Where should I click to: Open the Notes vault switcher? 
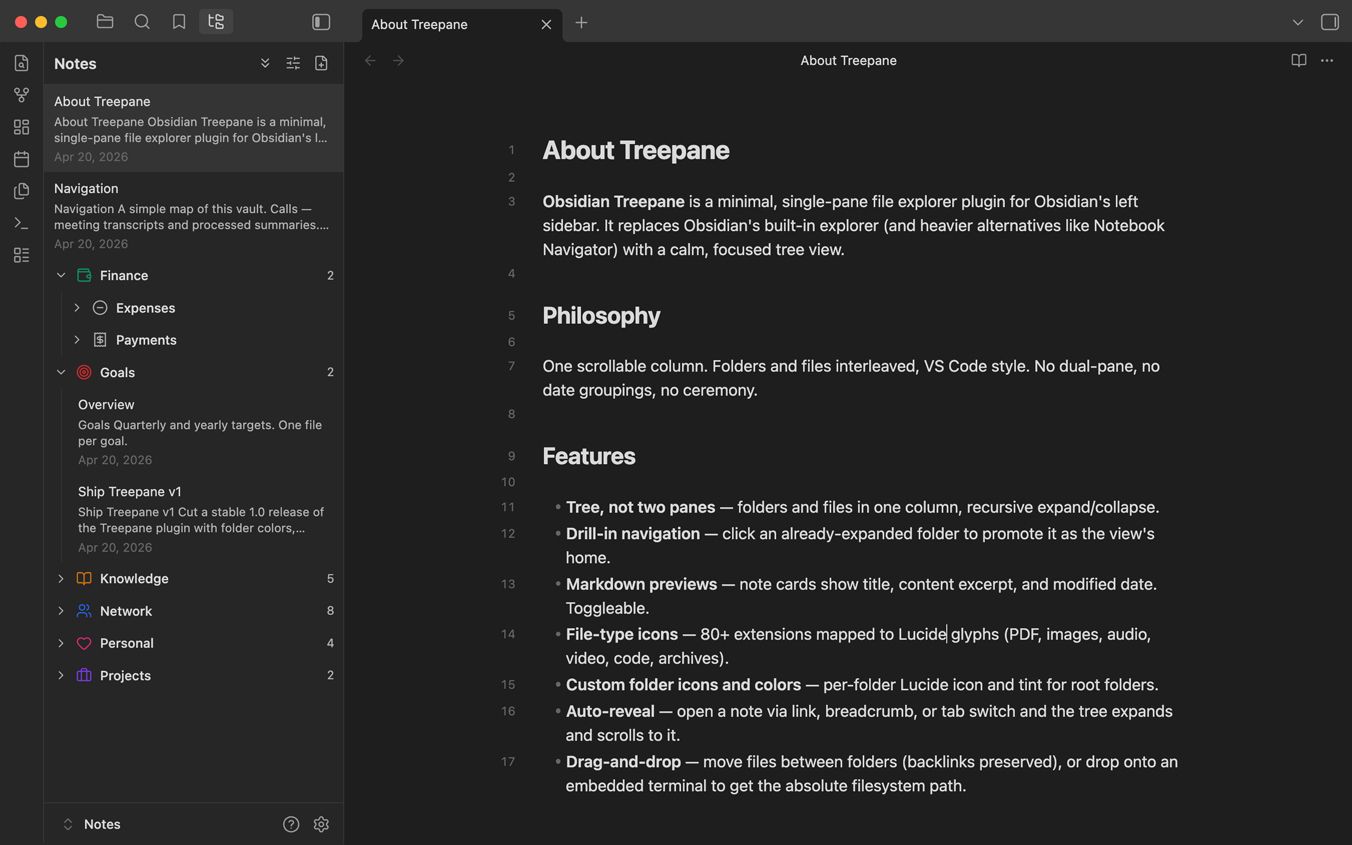92,825
